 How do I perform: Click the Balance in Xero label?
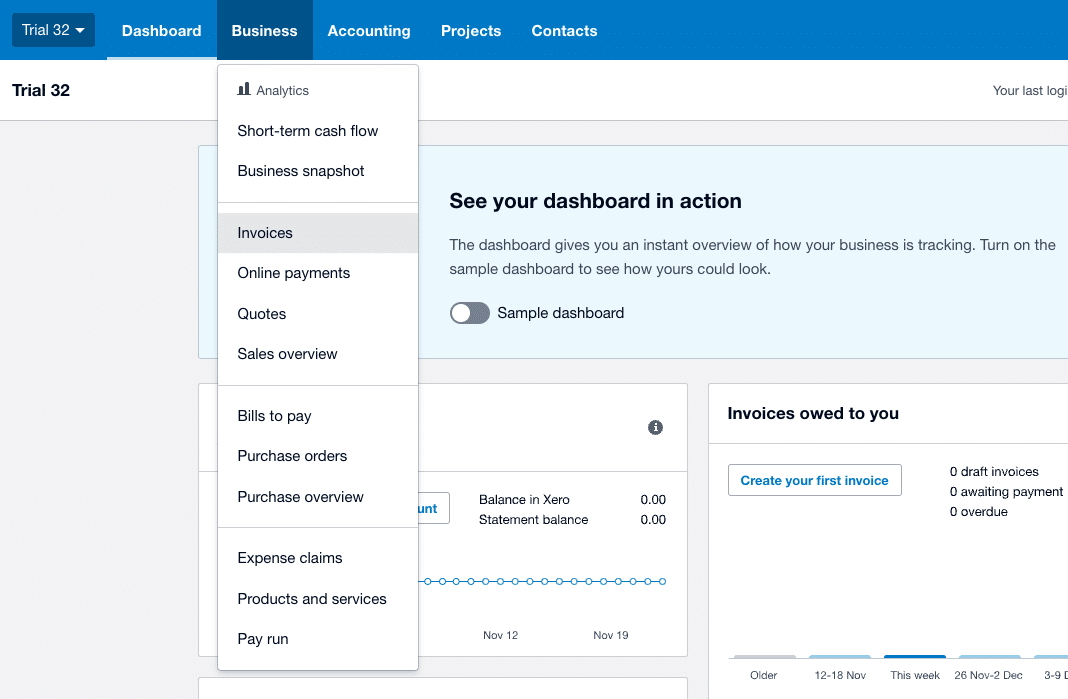(524, 500)
